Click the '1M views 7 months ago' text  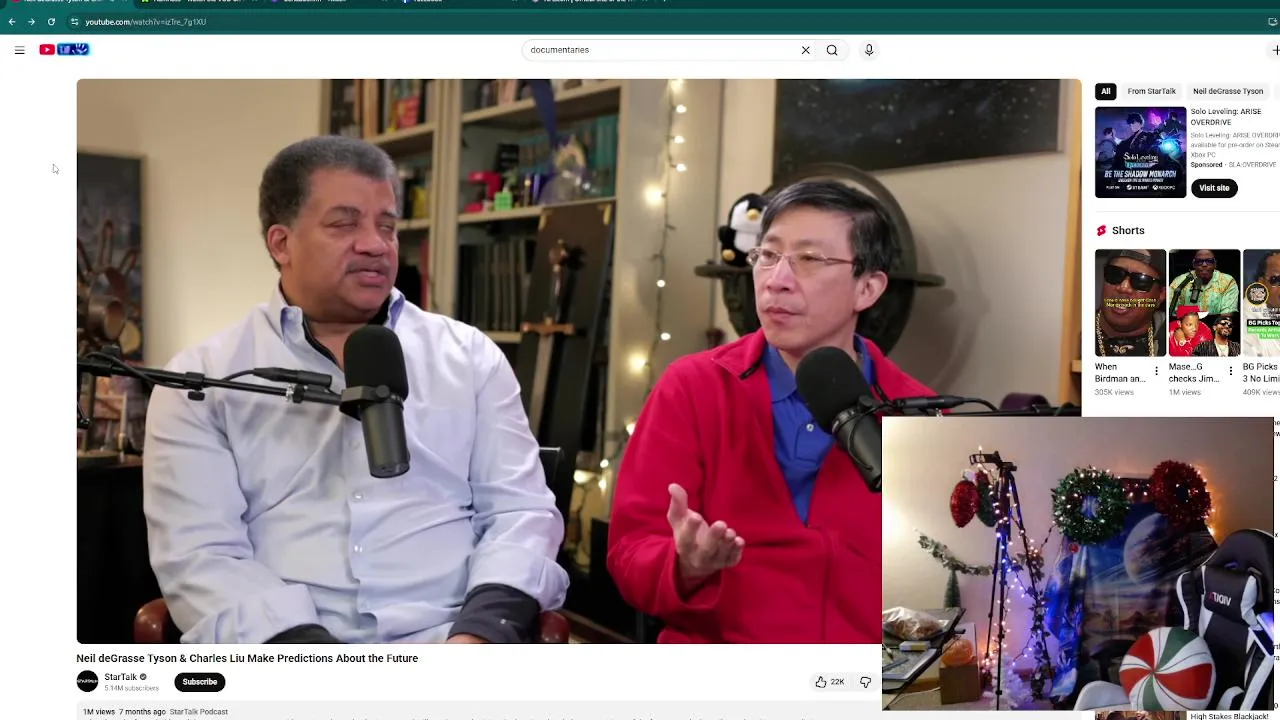click(x=124, y=712)
